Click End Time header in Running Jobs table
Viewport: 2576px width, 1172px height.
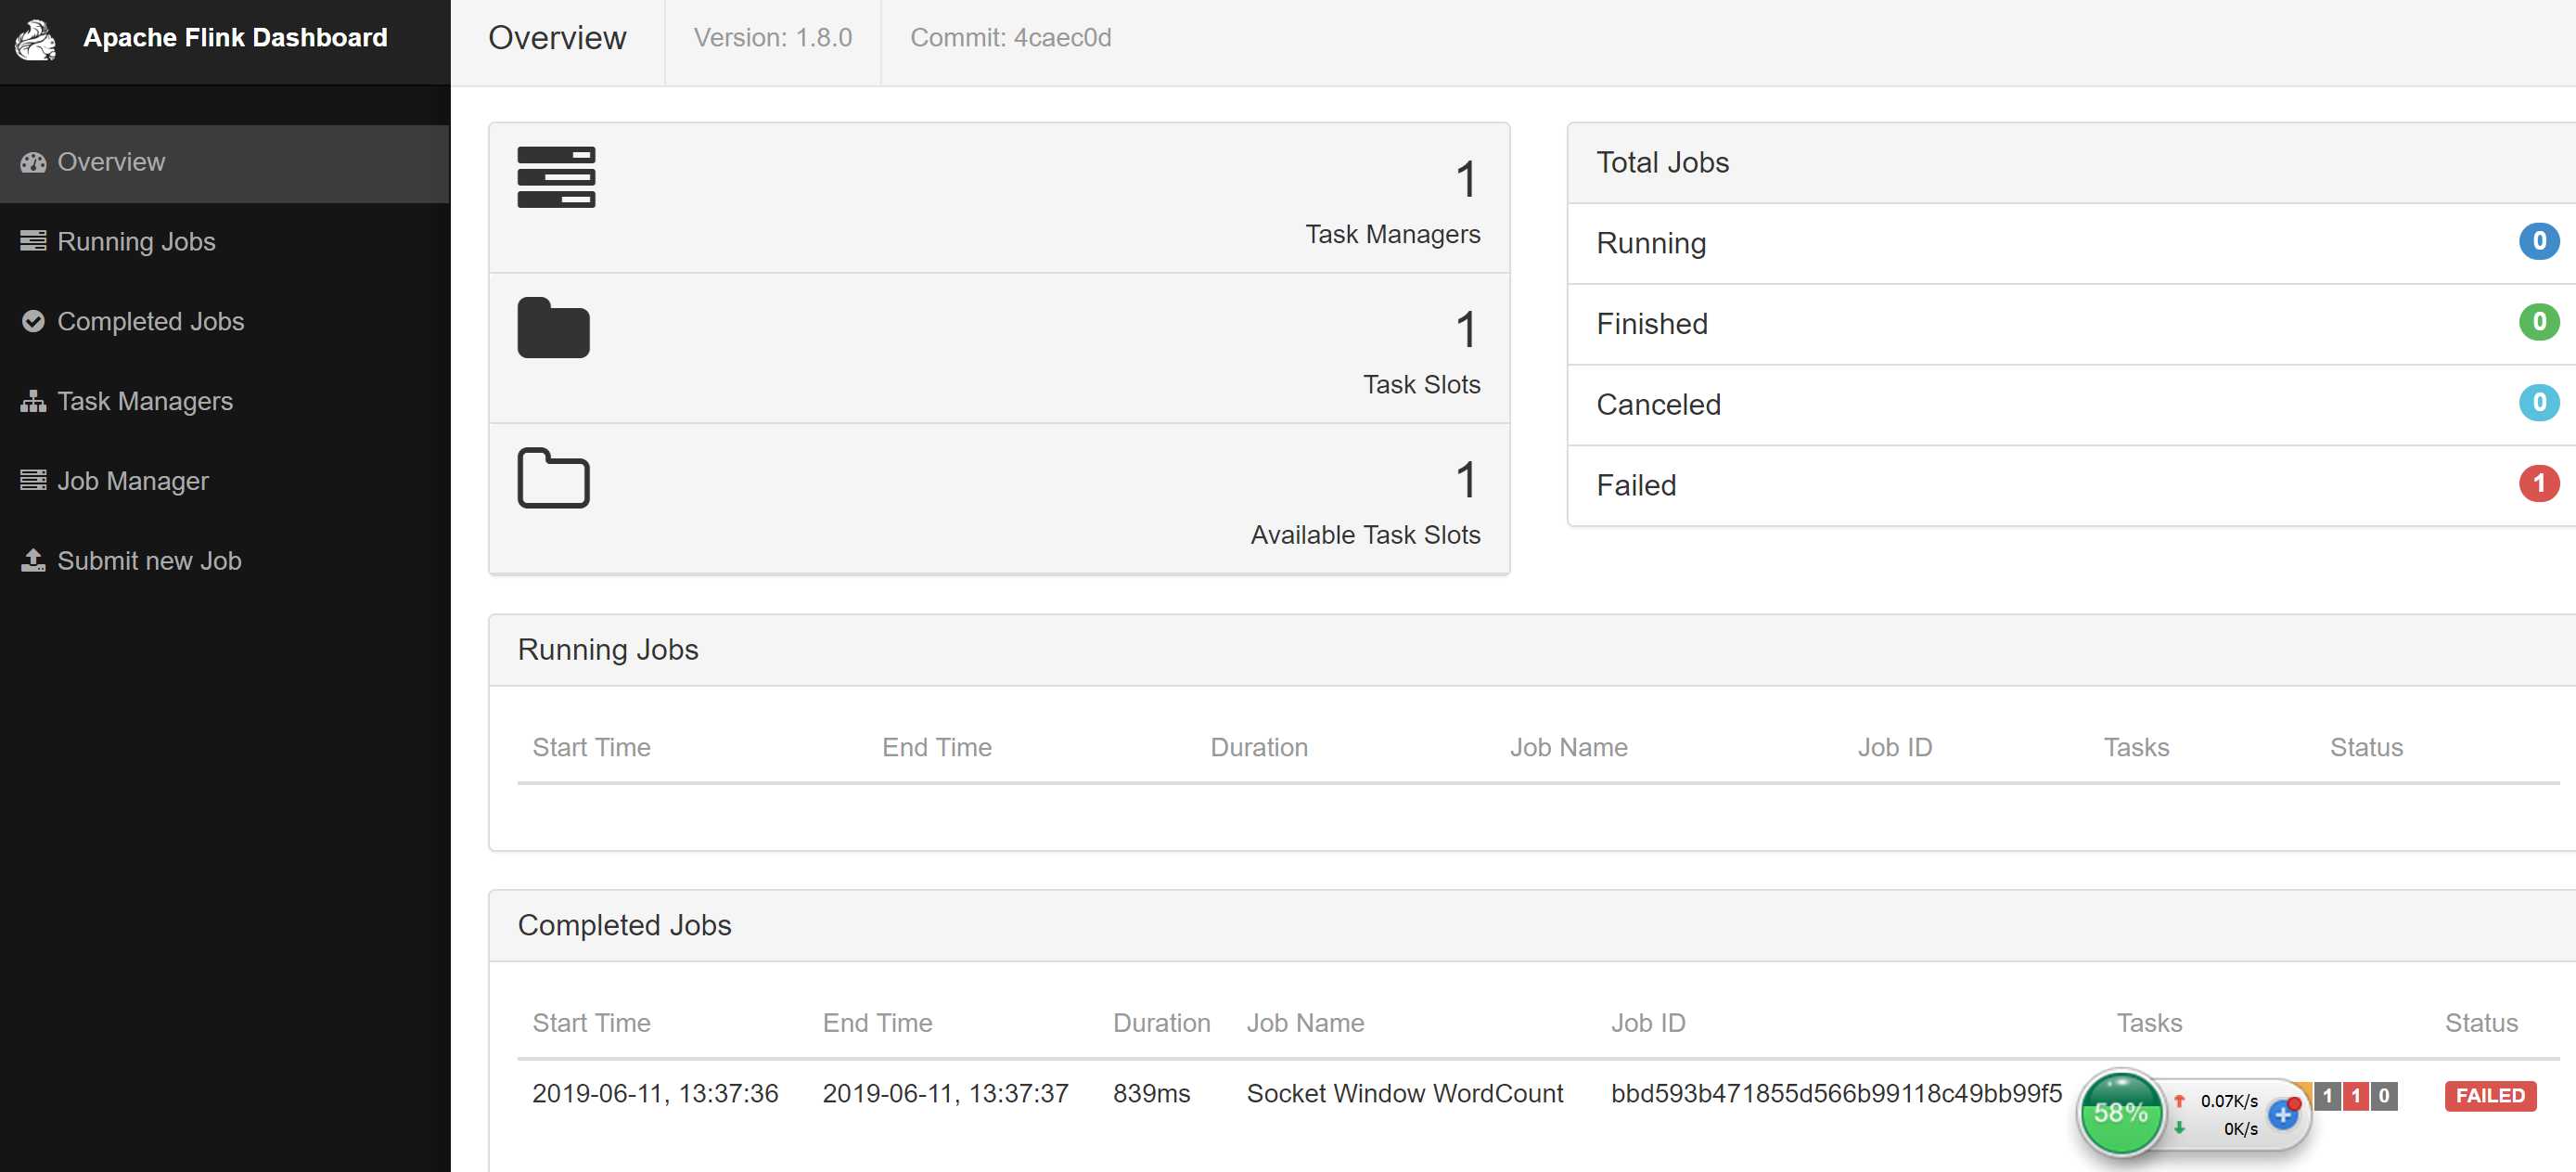936,747
